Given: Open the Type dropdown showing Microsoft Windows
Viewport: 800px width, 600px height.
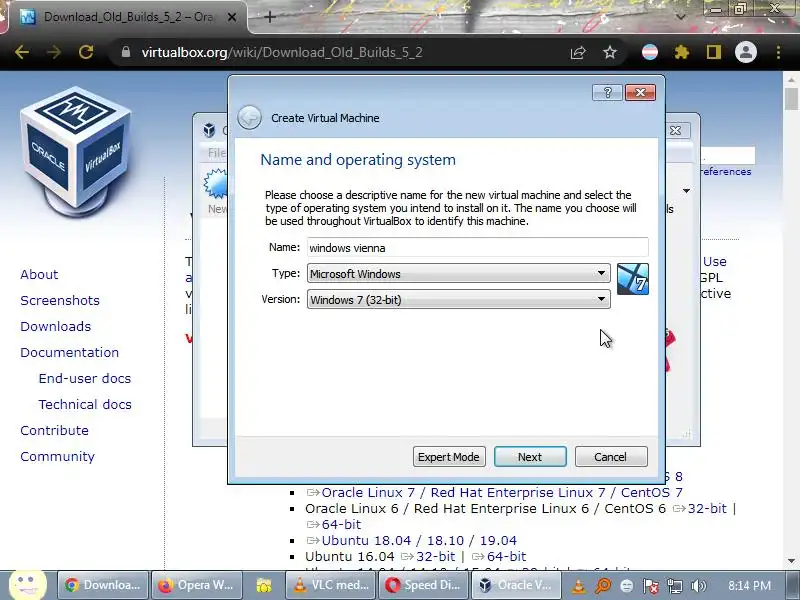Looking at the screenshot, I should 458,273.
